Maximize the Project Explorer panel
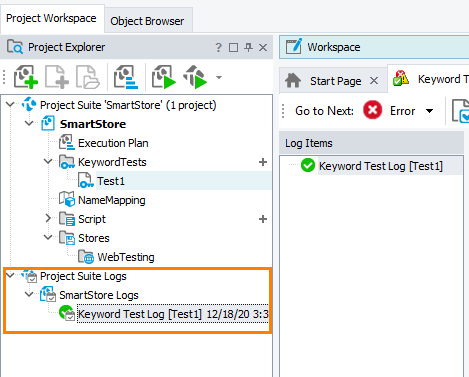The width and height of the screenshot is (469, 377). (233, 47)
